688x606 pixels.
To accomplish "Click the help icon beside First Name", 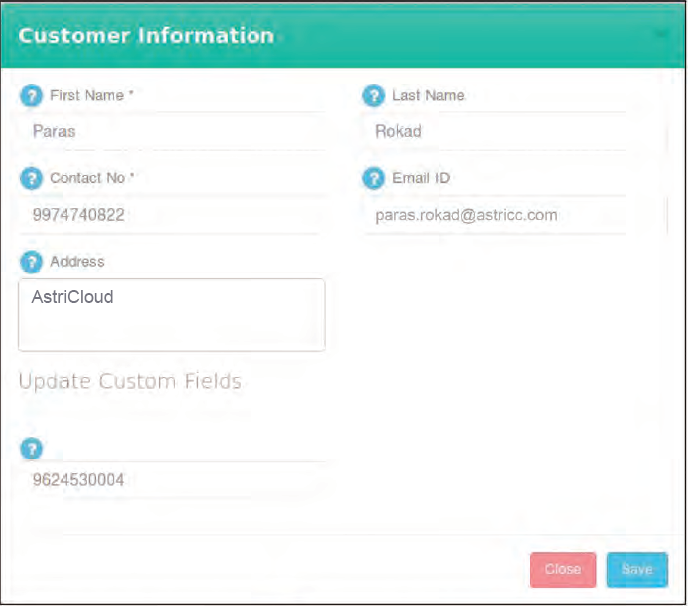I will pyautogui.click(x=32, y=96).
